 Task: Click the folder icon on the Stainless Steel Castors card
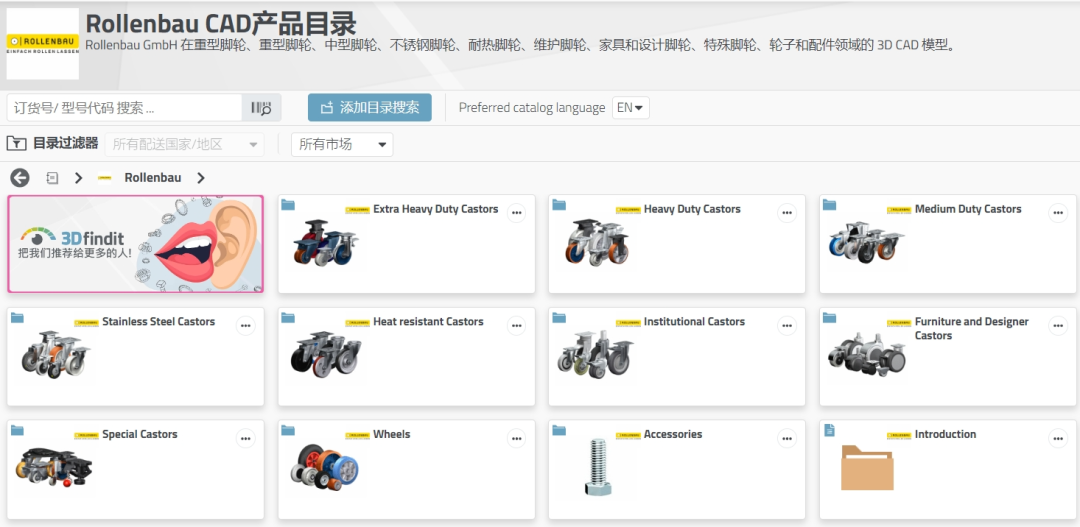click(17, 317)
